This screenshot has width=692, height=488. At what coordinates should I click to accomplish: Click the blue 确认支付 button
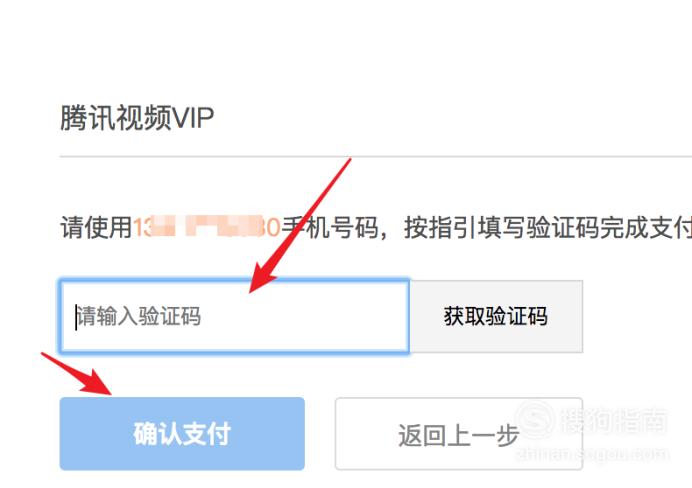point(182,434)
